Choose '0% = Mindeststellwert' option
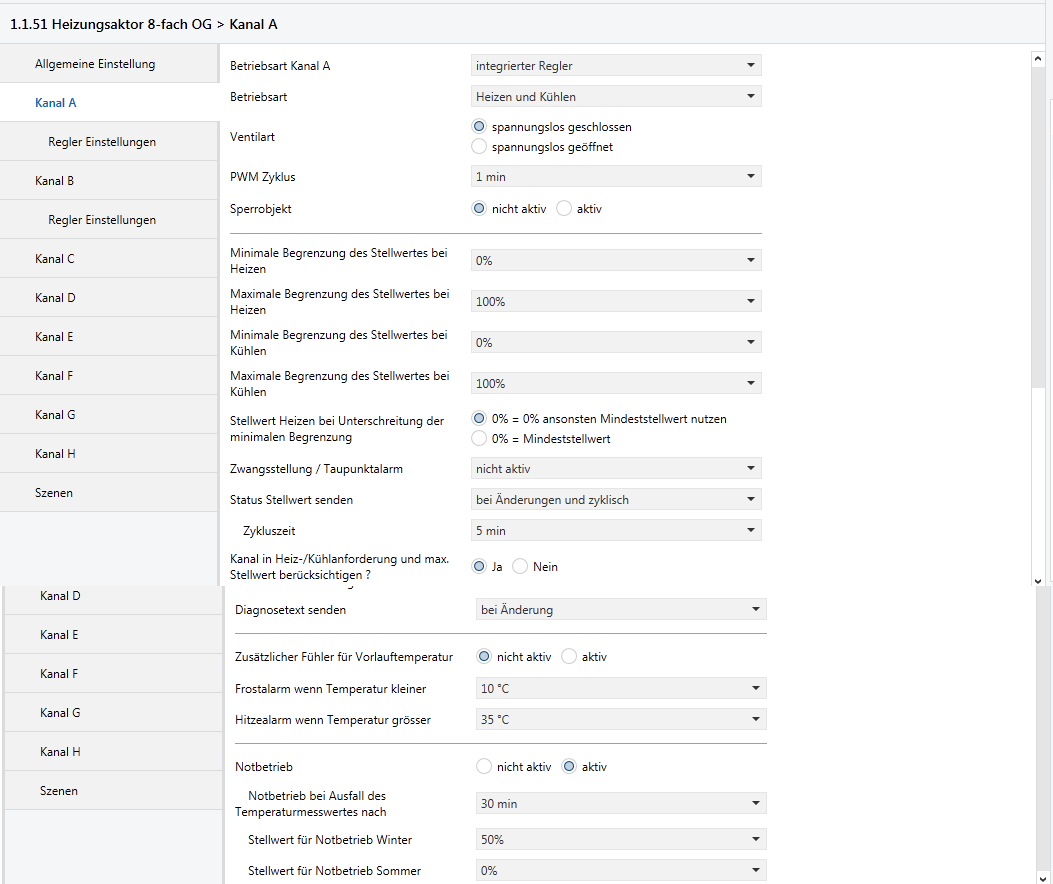The height and width of the screenshot is (884, 1053). coord(479,438)
